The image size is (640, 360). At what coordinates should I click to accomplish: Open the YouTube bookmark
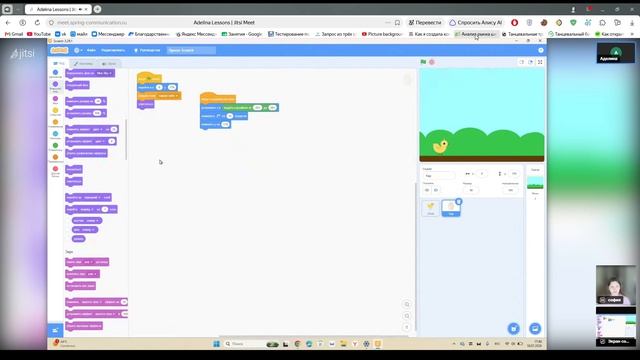point(39,34)
